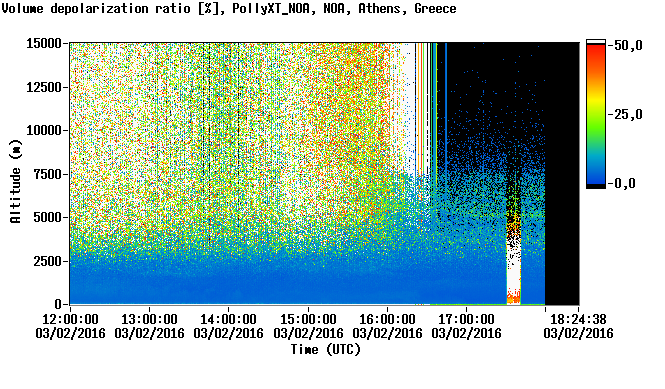
Task: Click the 17:00:00 time axis label
Action: 467,319
